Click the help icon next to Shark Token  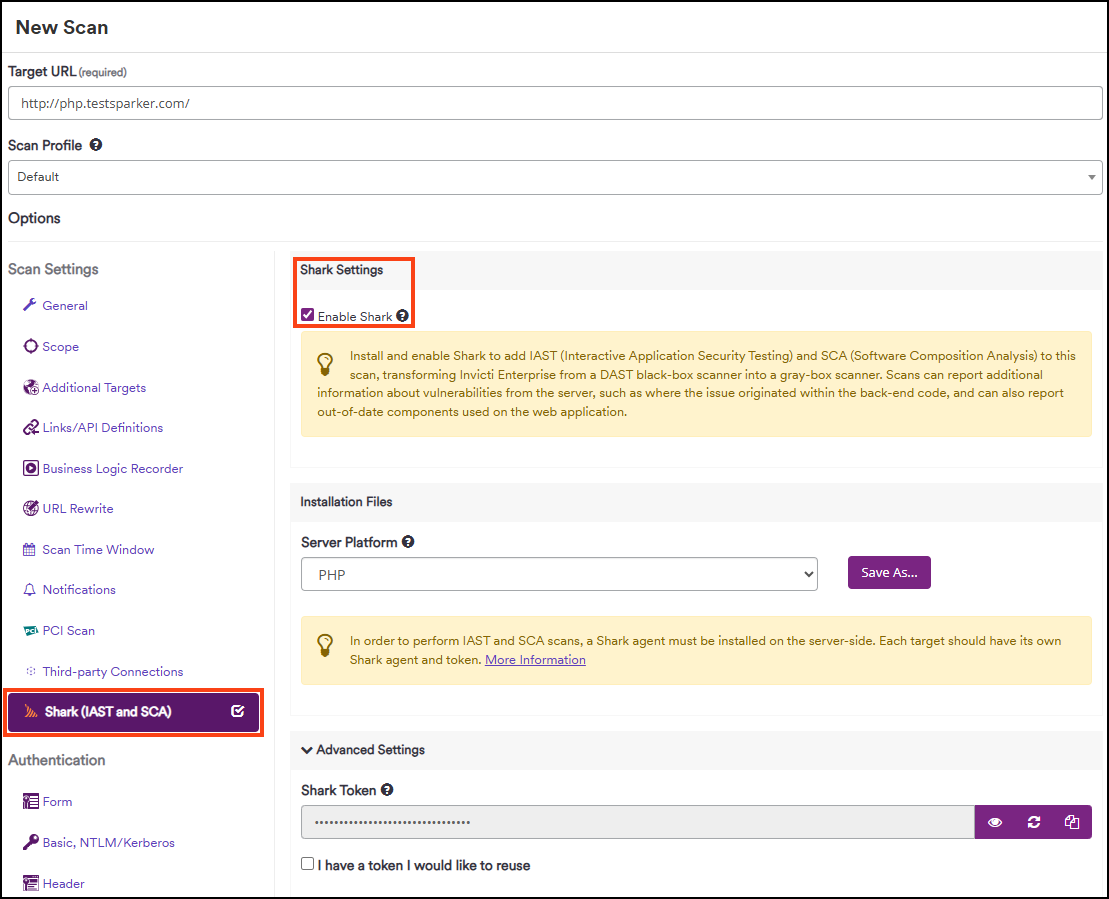tap(387, 790)
